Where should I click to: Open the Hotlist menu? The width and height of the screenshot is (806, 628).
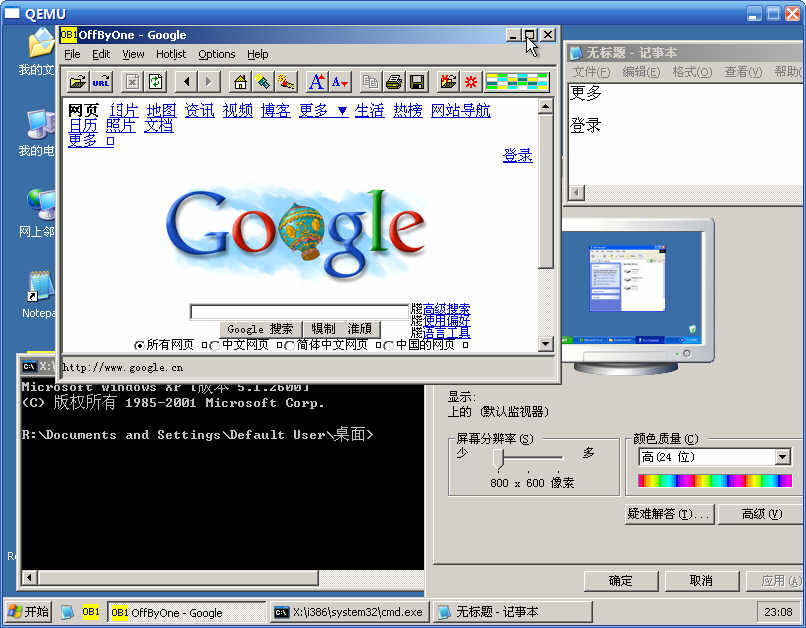click(171, 54)
